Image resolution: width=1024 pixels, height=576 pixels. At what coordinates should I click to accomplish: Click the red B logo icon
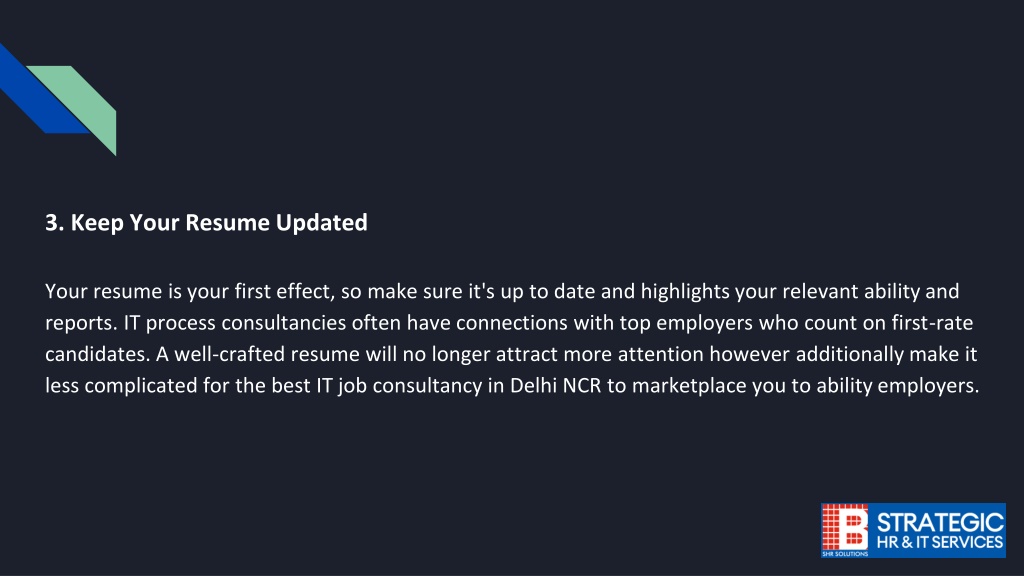tap(844, 527)
